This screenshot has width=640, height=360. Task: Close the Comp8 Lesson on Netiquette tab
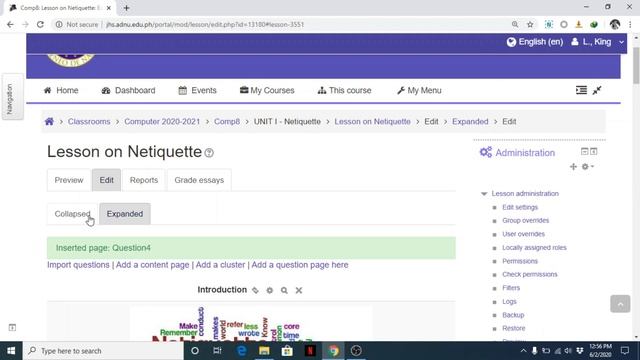(109, 8)
